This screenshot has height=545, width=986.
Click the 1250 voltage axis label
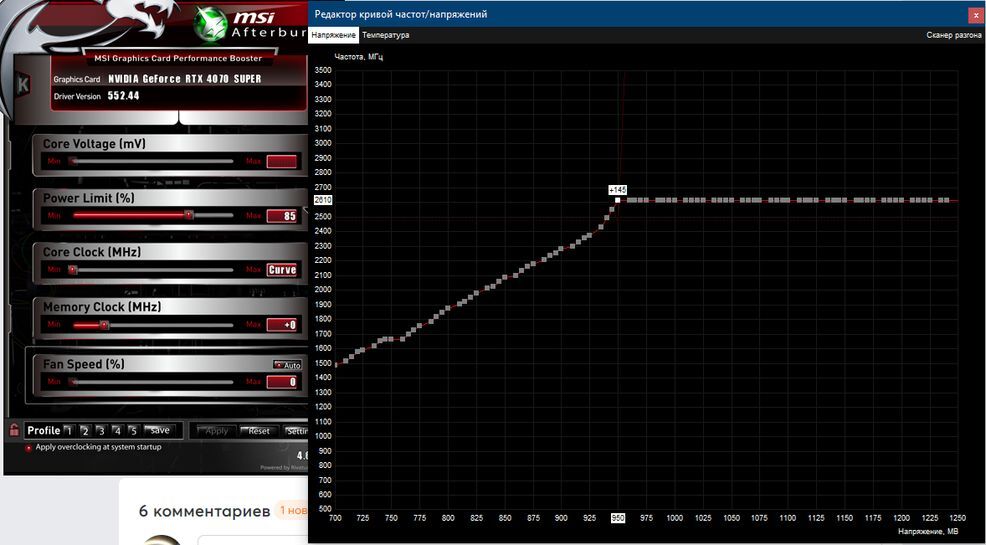pos(958,519)
